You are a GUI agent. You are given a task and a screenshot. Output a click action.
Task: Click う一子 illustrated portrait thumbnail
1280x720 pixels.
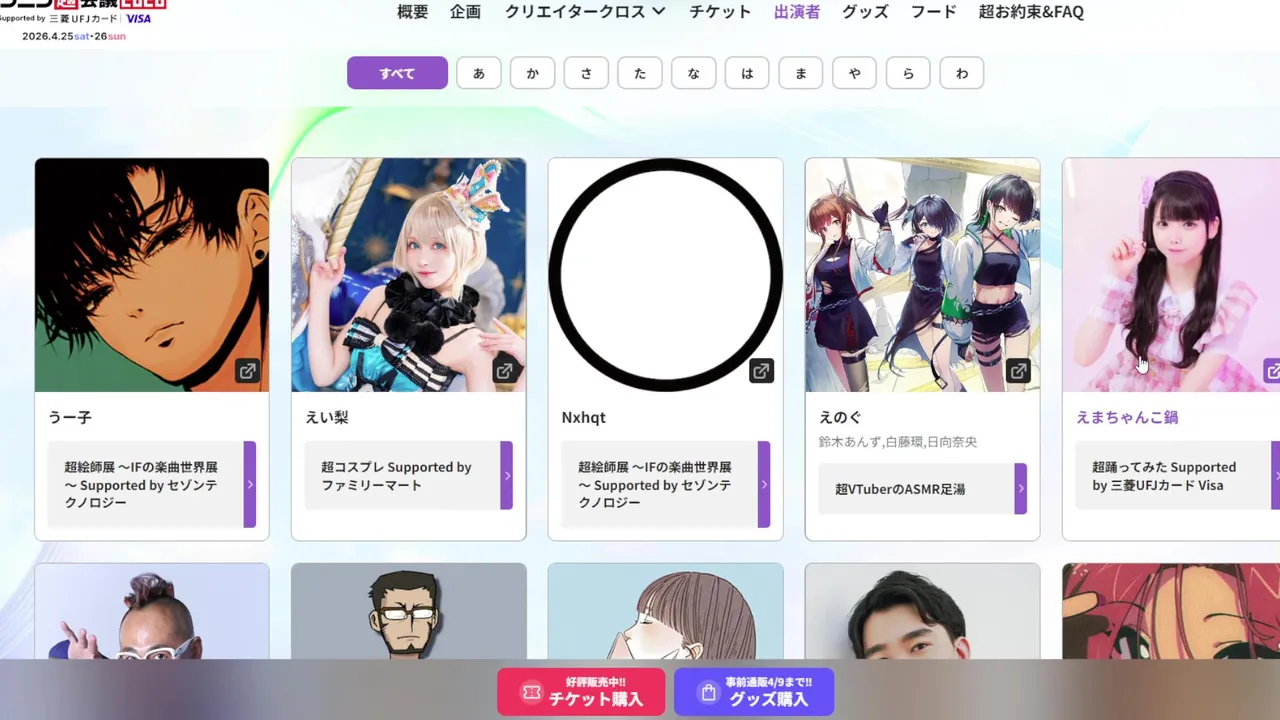pyautogui.click(x=152, y=275)
